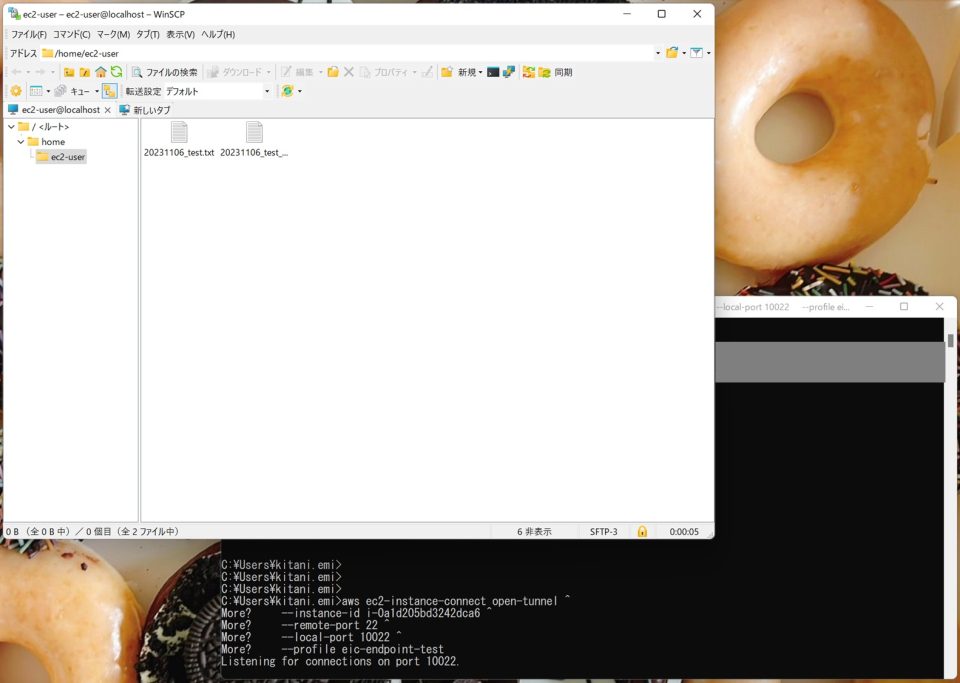The width and height of the screenshot is (960, 683).
Task: Expand the address path dropdown
Action: (x=658, y=53)
